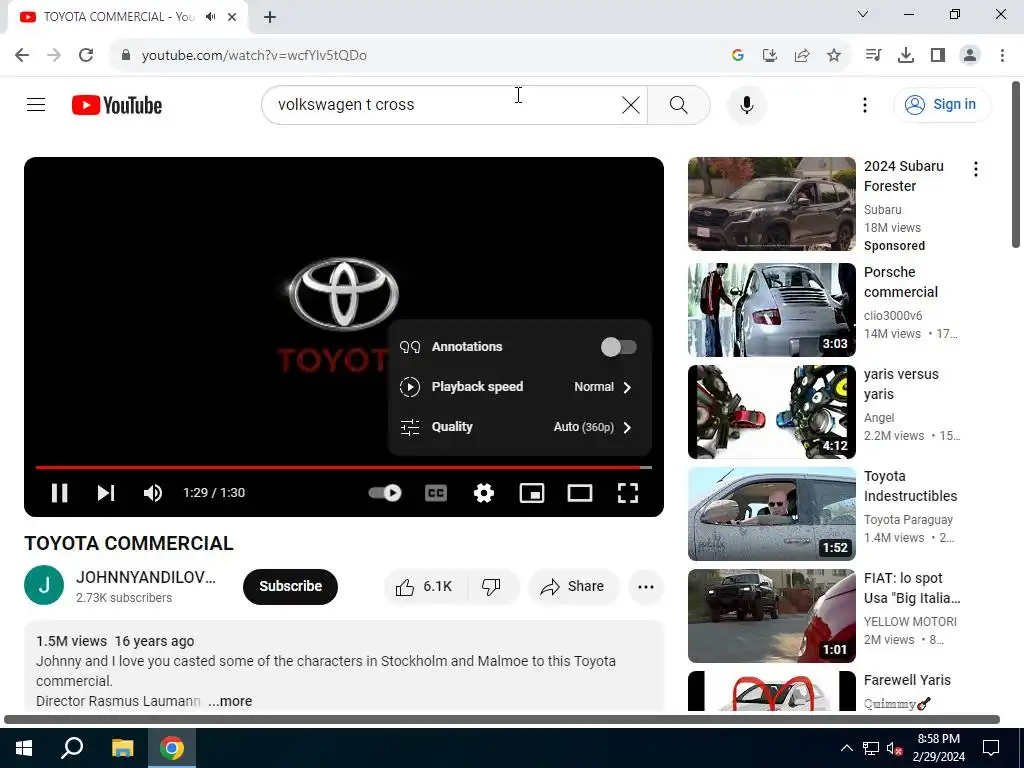Subscribe to the JOHNNYANDILOV channel
Image resolution: width=1024 pixels, height=768 pixels.
pyautogui.click(x=290, y=586)
